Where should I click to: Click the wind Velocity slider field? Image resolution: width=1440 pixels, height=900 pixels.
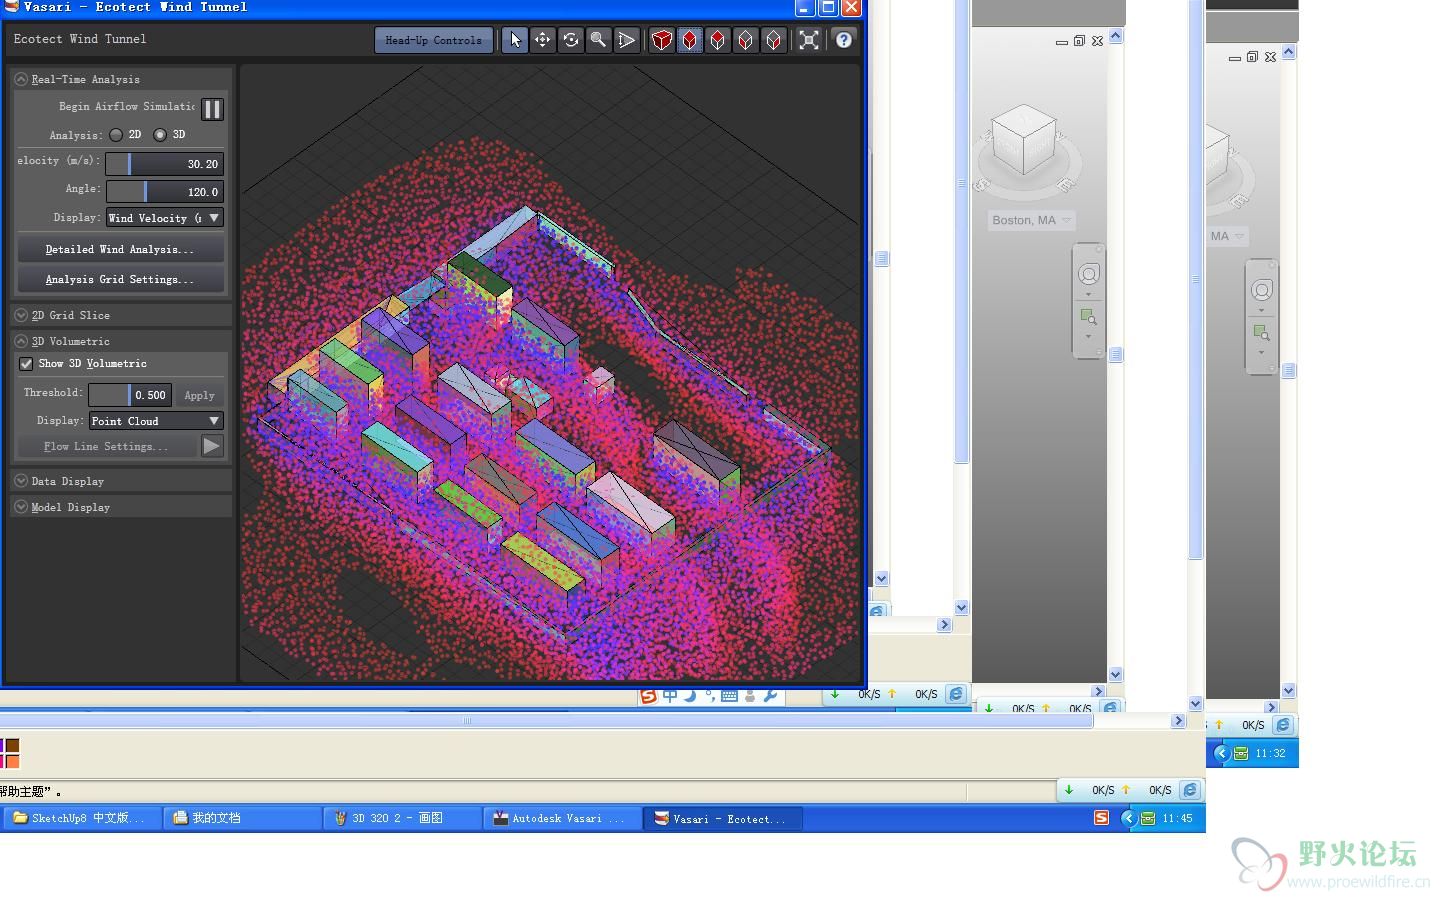(x=165, y=164)
